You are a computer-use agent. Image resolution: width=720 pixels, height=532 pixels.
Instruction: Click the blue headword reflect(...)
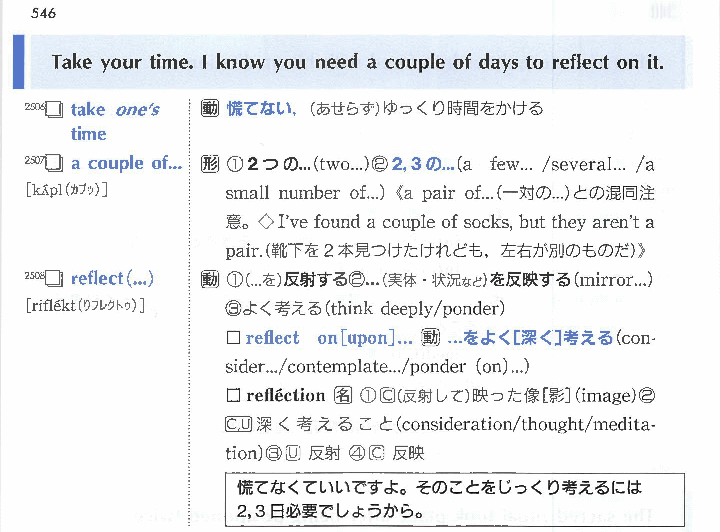112,278
